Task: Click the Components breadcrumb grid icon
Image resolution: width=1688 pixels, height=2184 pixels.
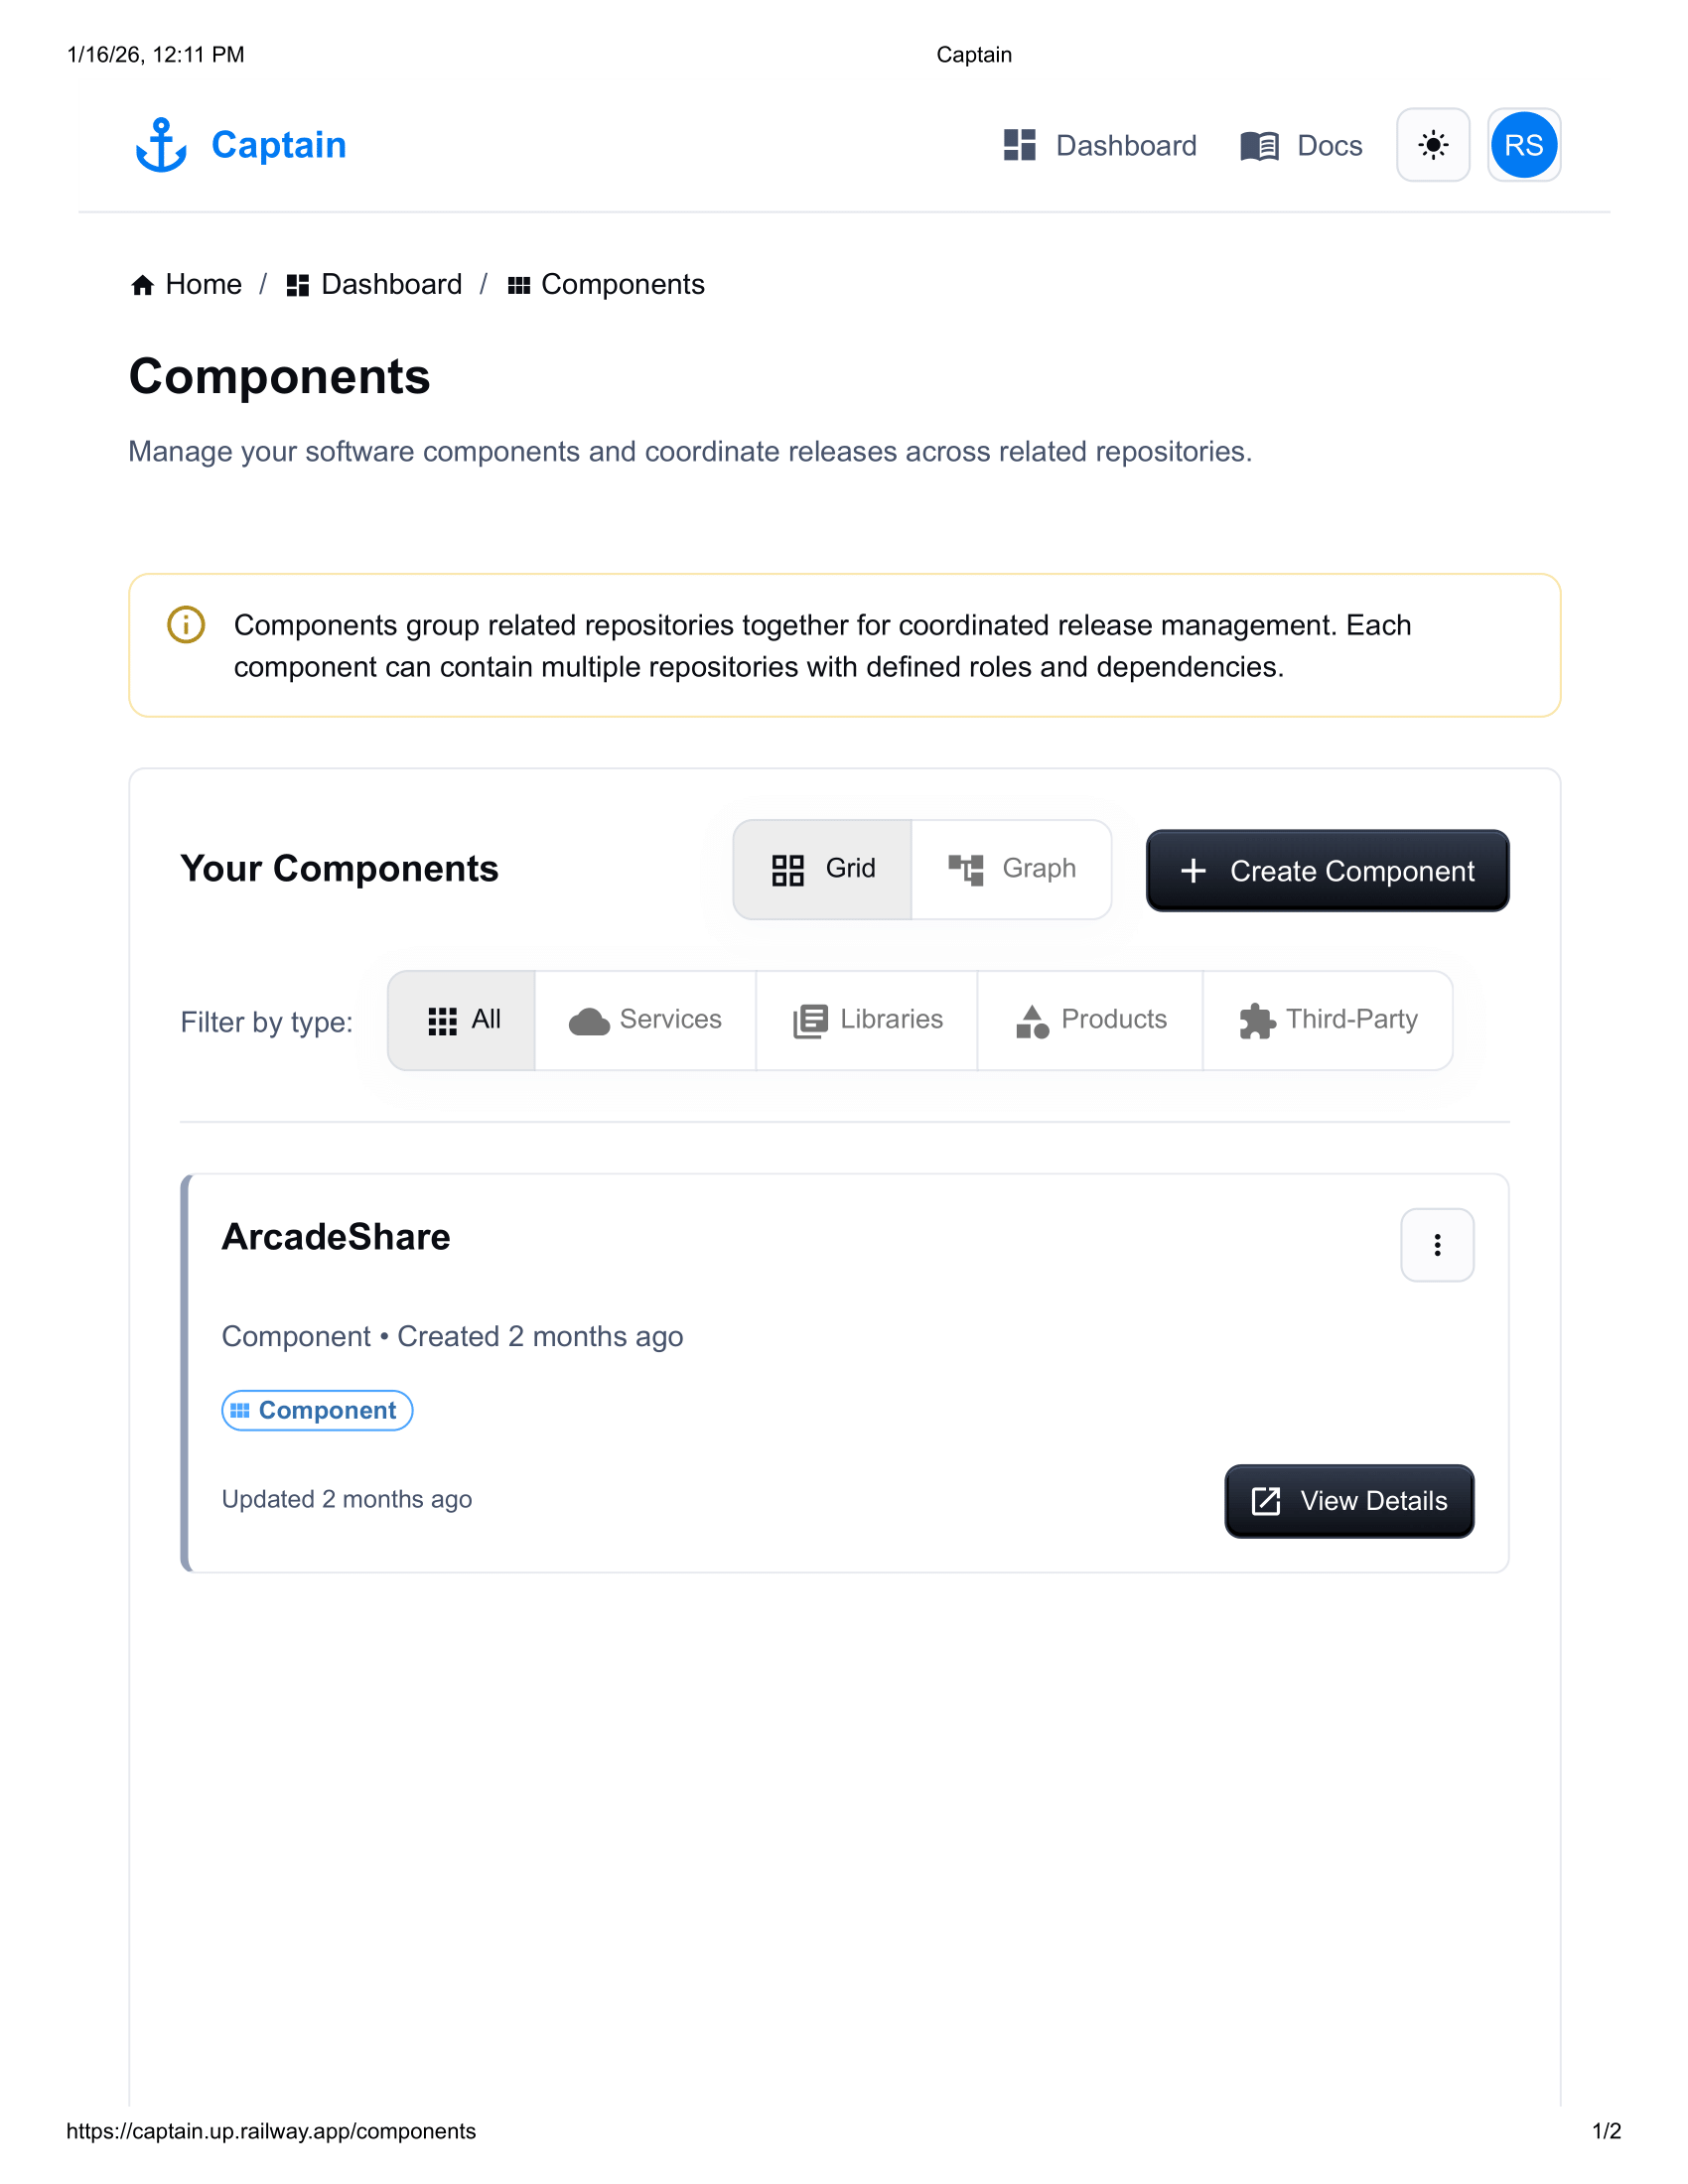Action: click(519, 285)
